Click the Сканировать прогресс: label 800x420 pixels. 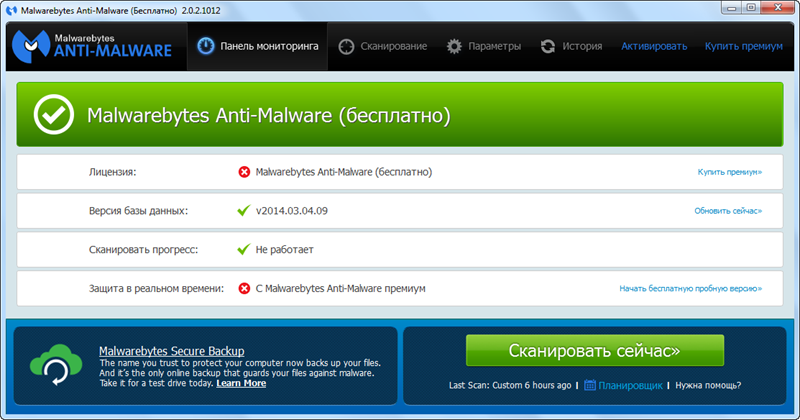point(143,250)
